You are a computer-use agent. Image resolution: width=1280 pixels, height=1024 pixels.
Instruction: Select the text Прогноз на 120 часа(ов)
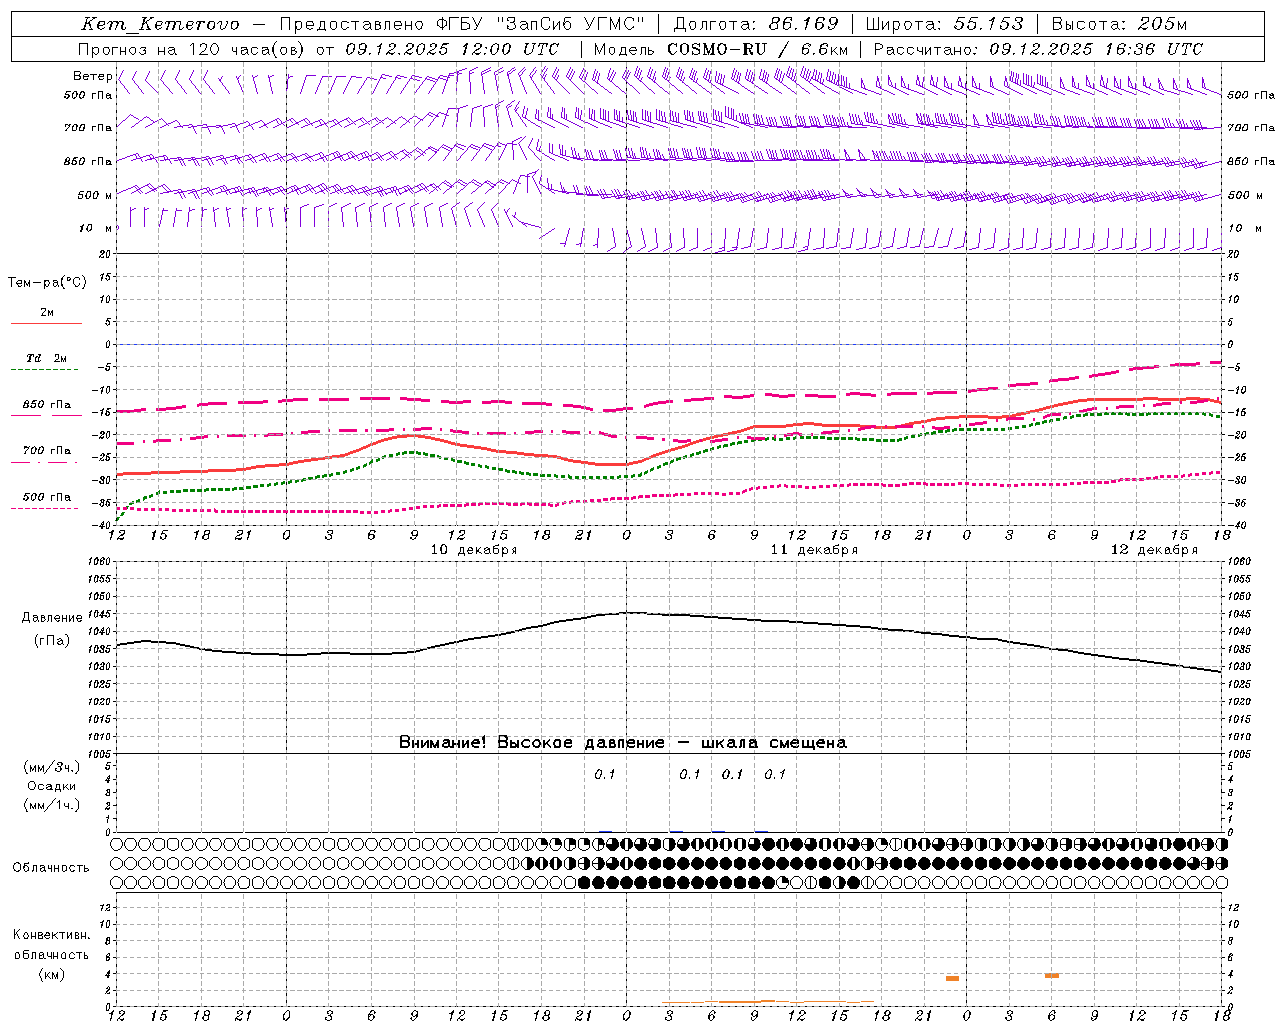[x=192, y=49]
